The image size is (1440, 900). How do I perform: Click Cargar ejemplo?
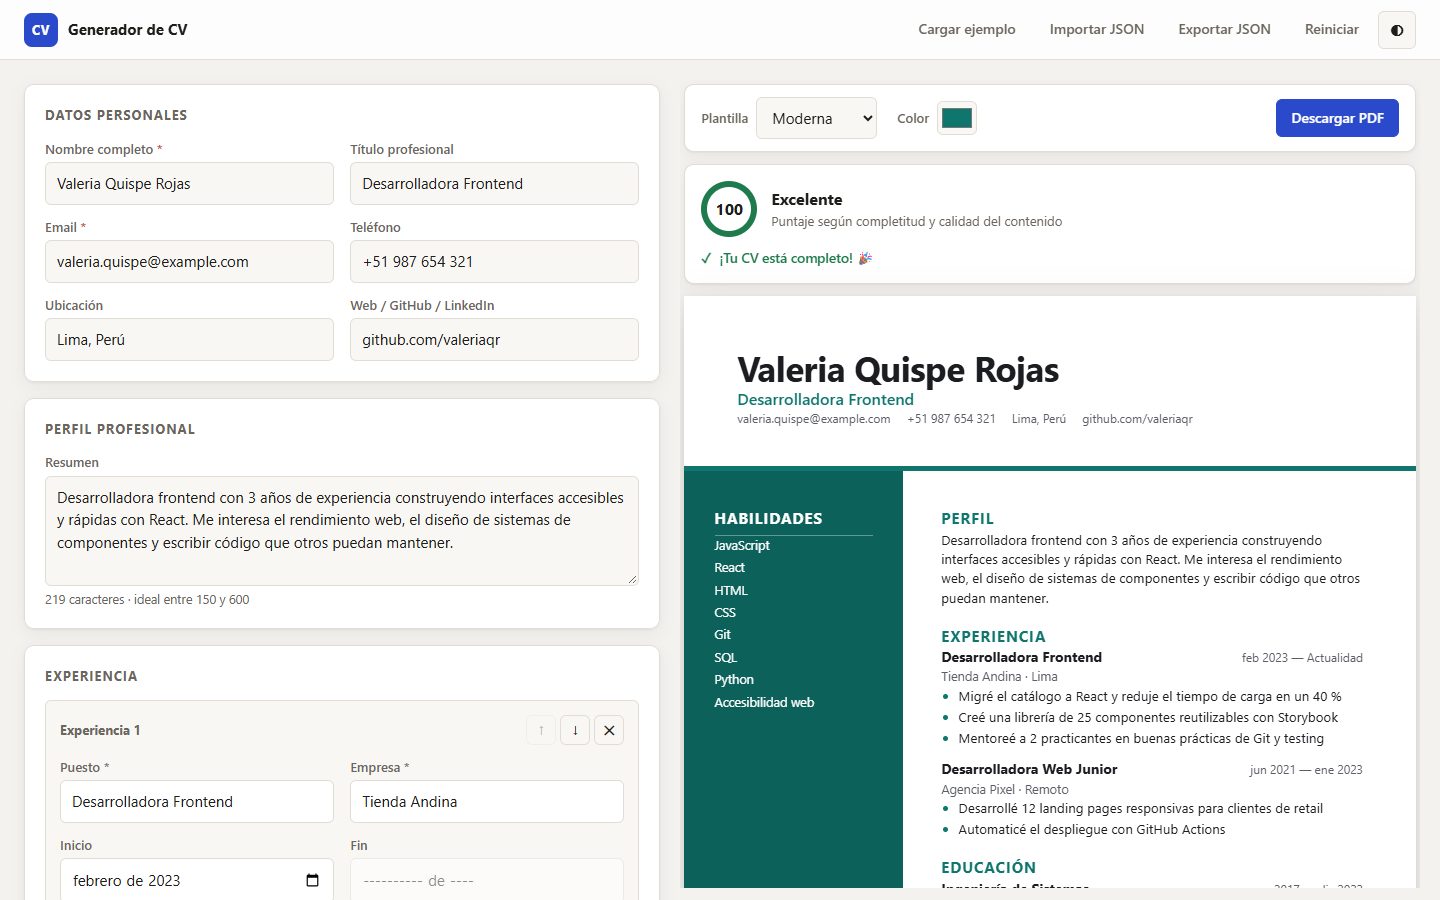[967, 30]
